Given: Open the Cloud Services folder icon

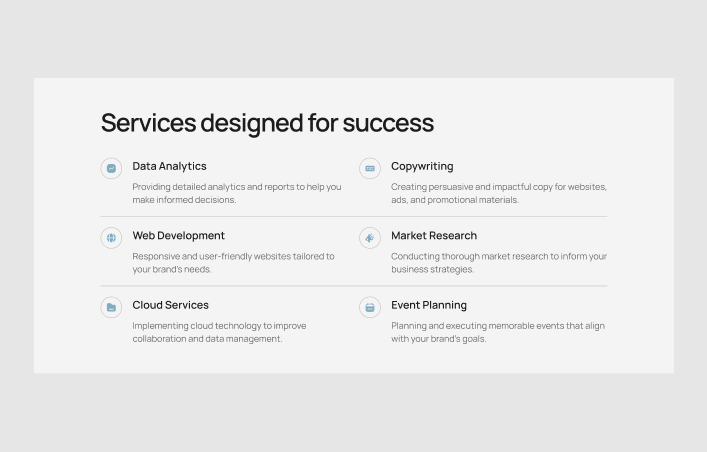Looking at the screenshot, I should 111,308.
